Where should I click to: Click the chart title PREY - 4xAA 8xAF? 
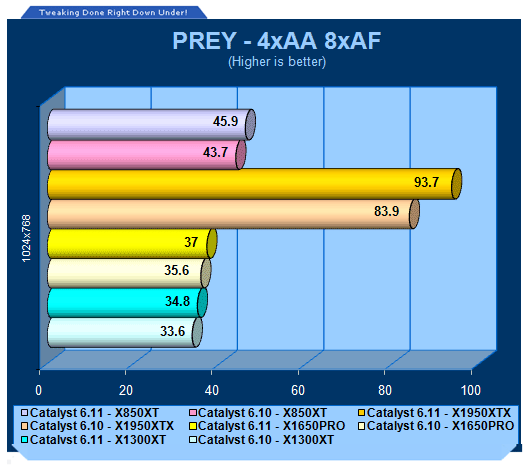coord(276,41)
